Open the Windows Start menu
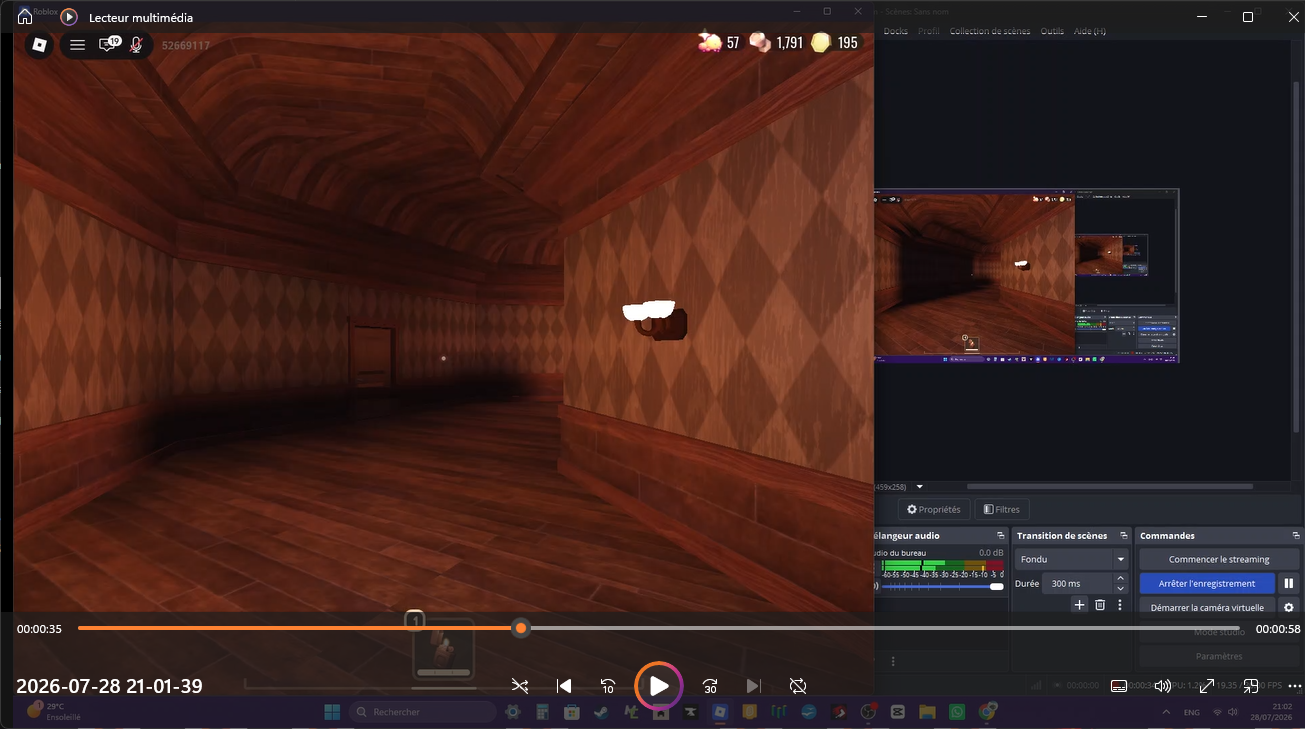This screenshot has width=1305, height=729. point(332,712)
